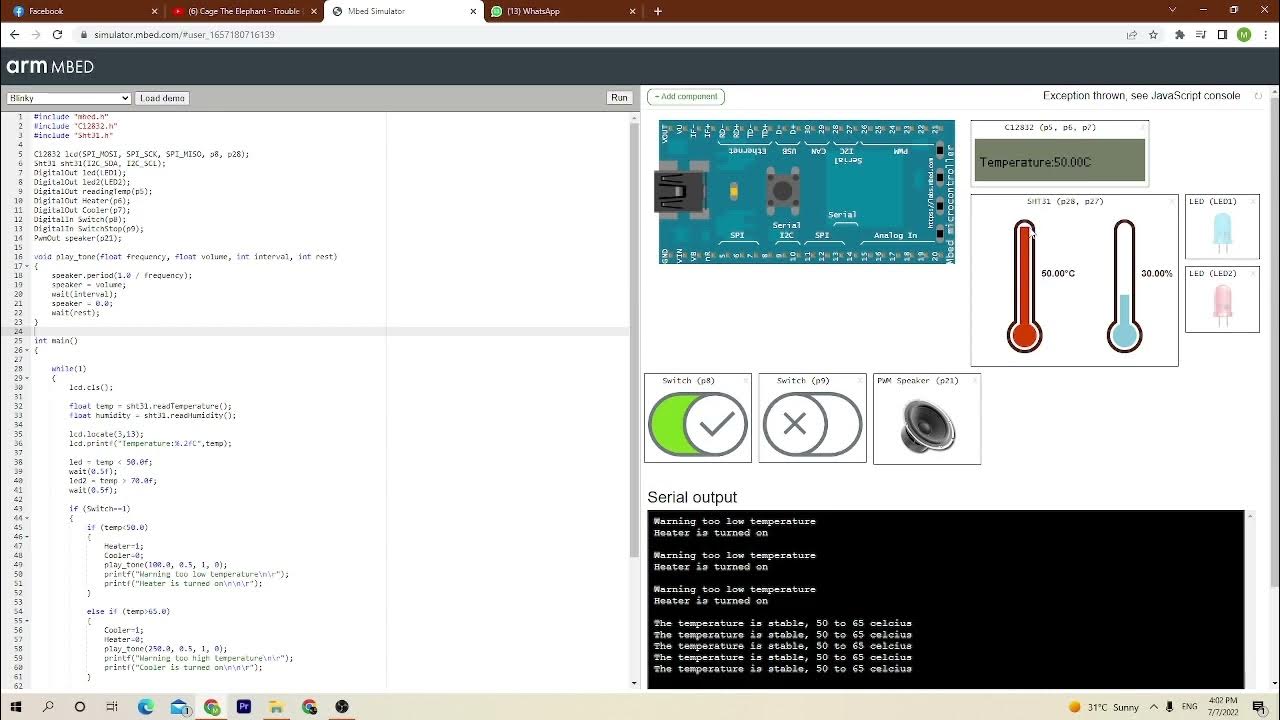The image size is (1280, 720).
Task: Set humidity on the blue thermometer
Action: pos(1124,286)
